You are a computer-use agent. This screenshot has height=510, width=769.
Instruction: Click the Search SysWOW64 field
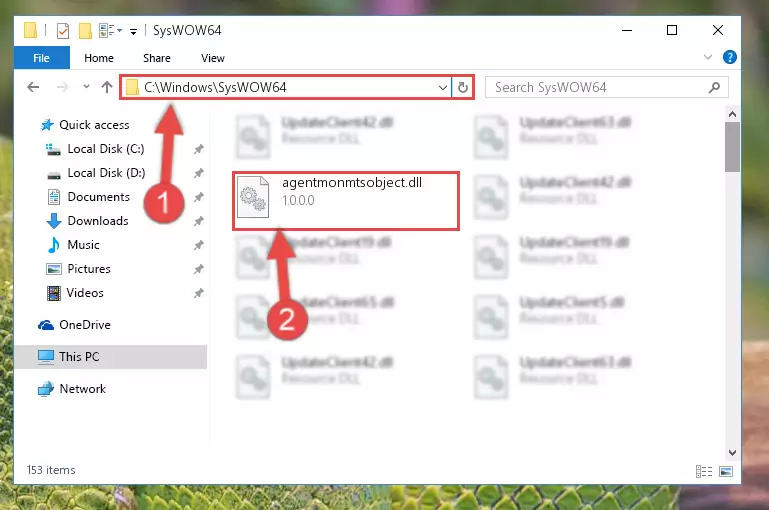pos(606,87)
